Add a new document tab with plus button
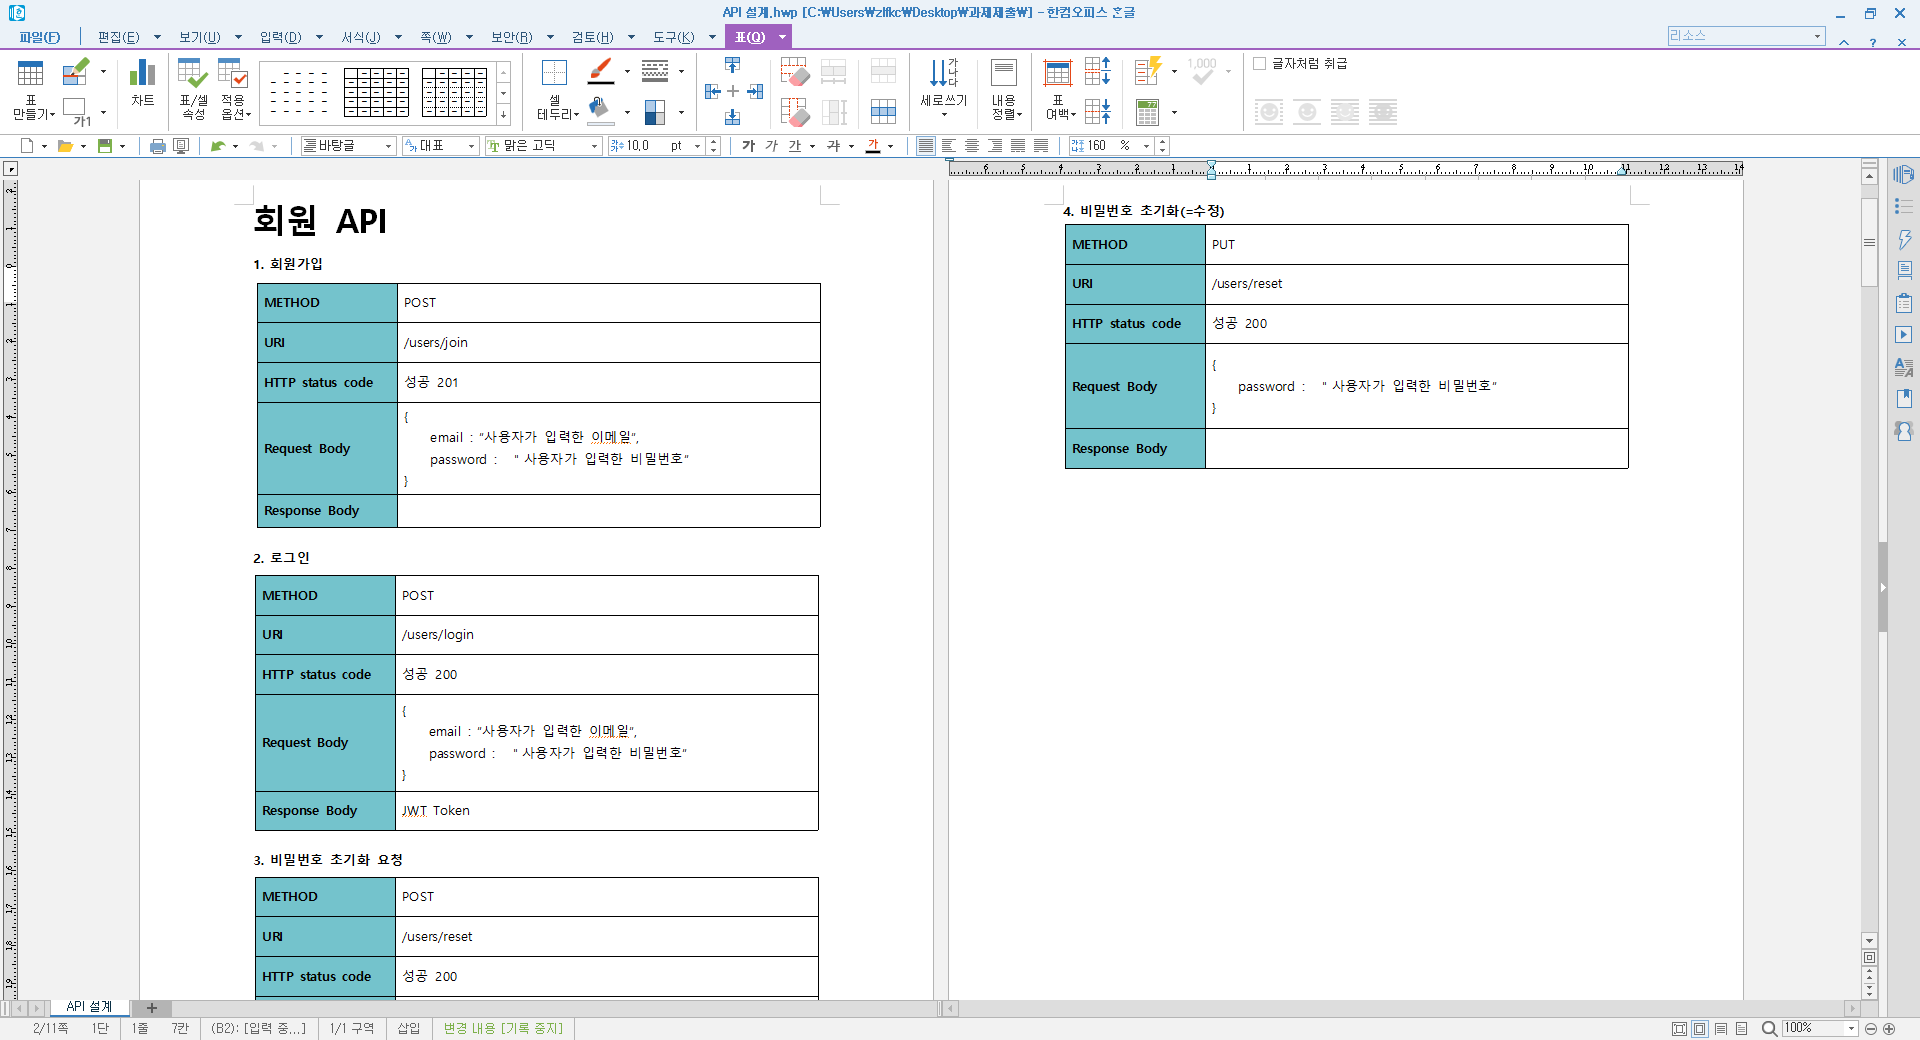The width and height of the screenshot is (1920, 1040). coord(152,1008)
